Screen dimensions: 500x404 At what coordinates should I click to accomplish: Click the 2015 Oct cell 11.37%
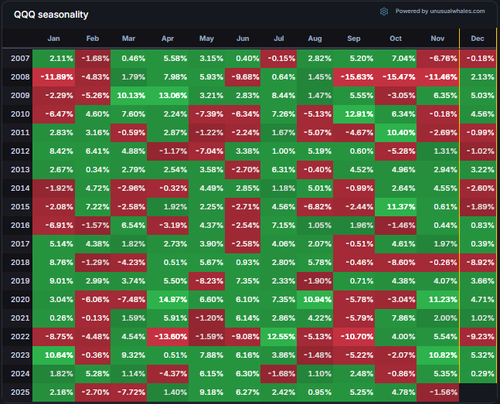(x=396, y=207)
